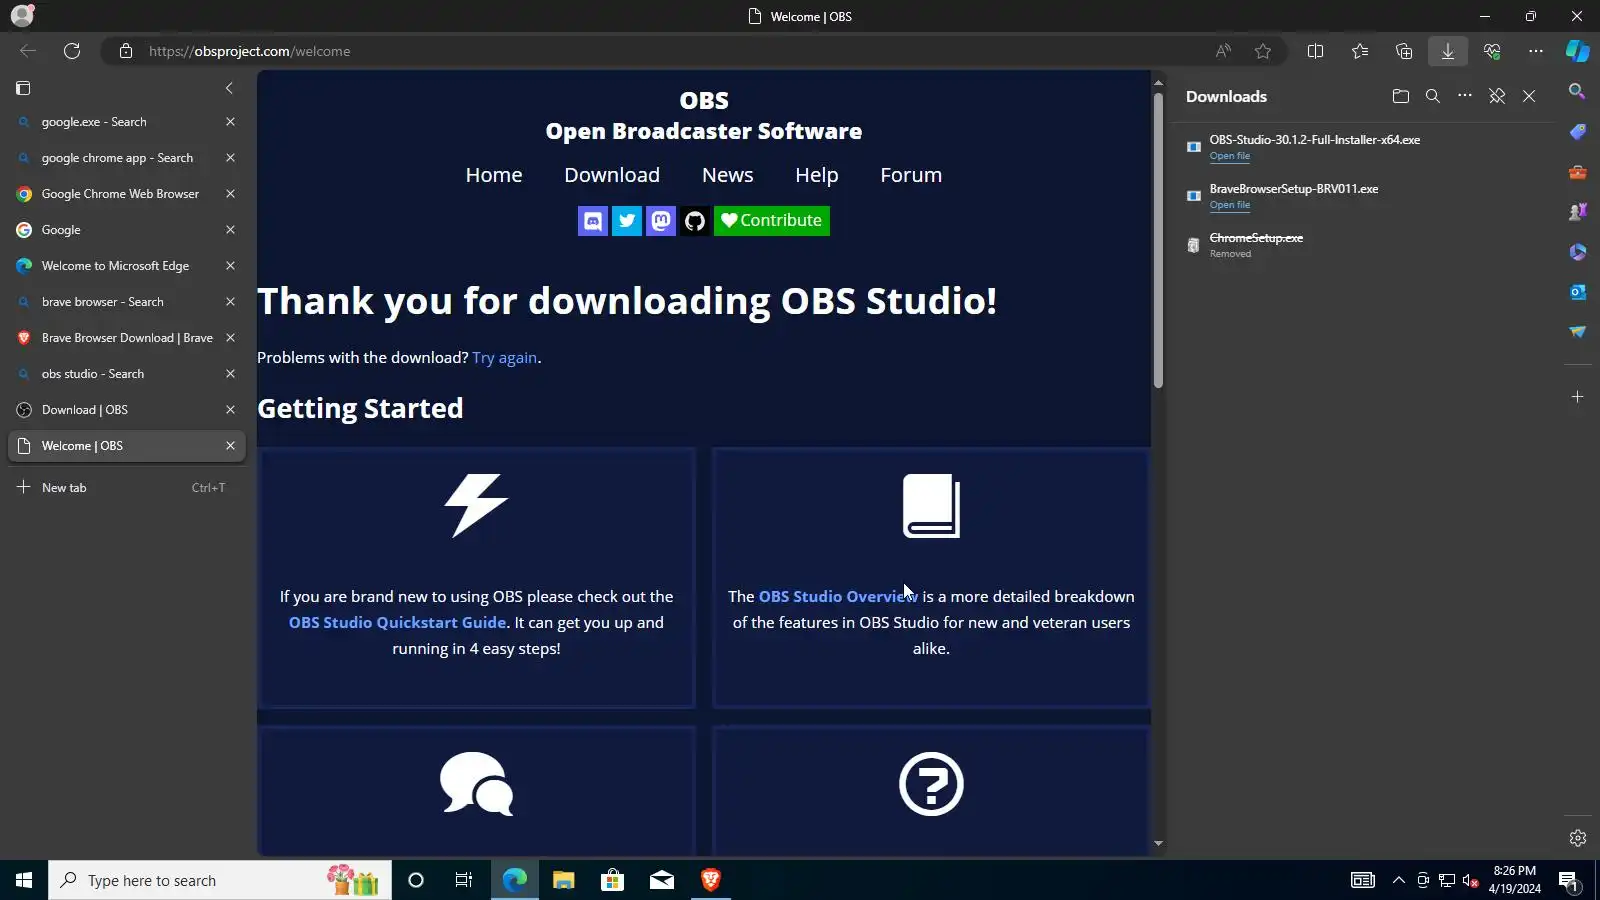This screenshot has height=900, width=1600.
Task: Open File Explorer from taskbar
Action: [564, 880]
